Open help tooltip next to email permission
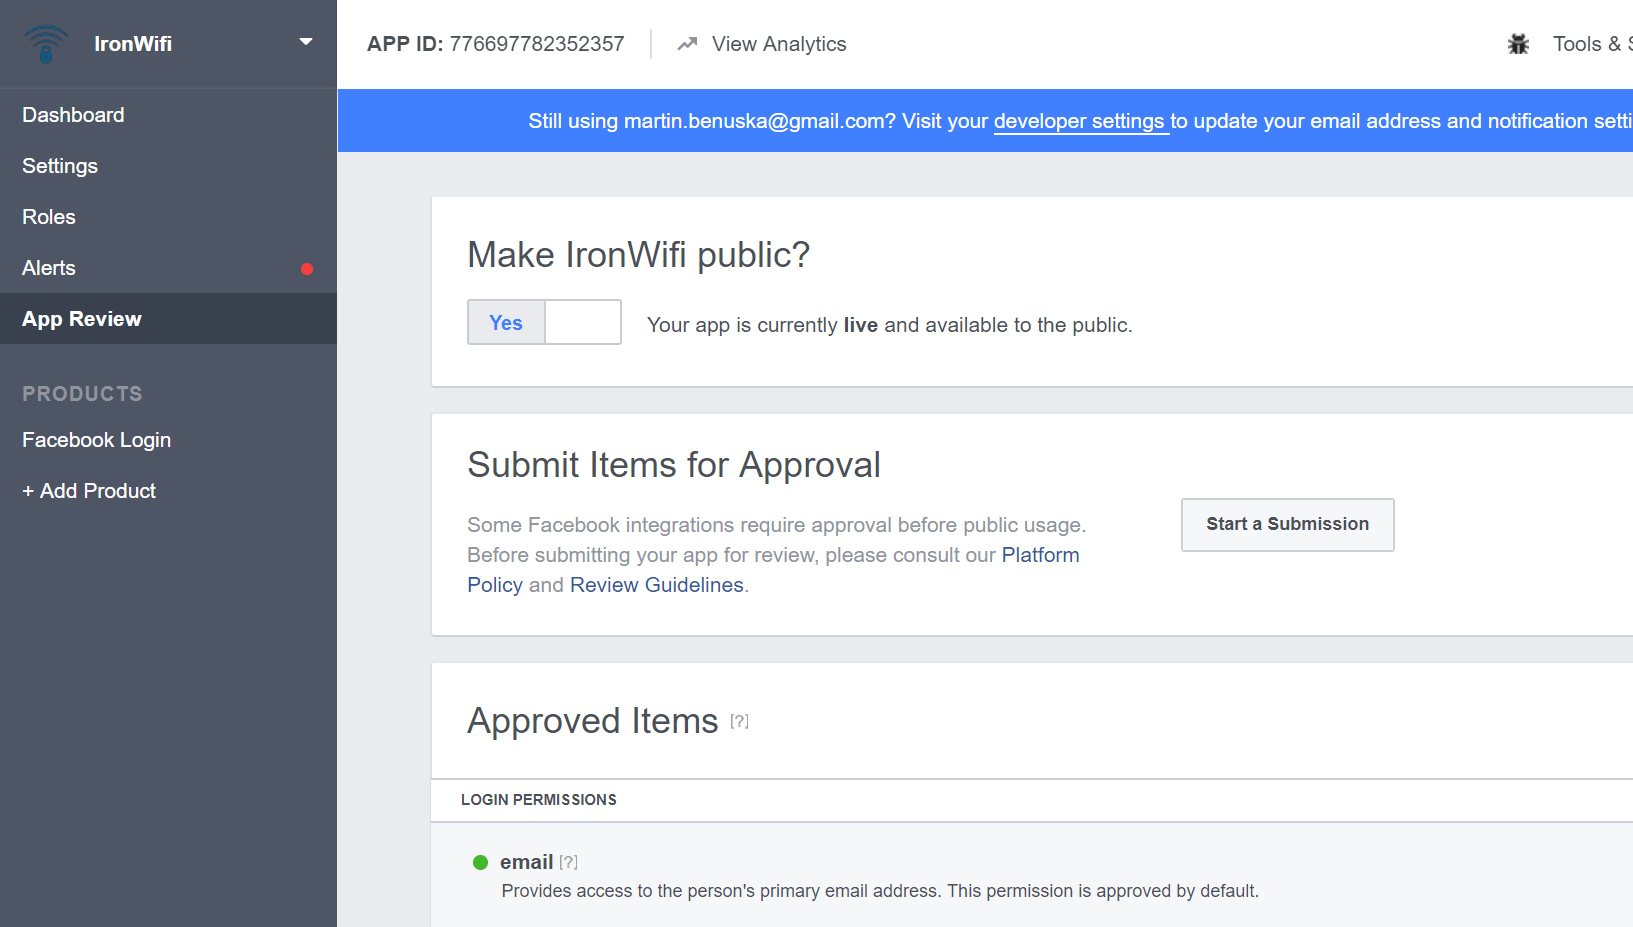Screen dimensions: 1633x927 (x=568, y=862)
